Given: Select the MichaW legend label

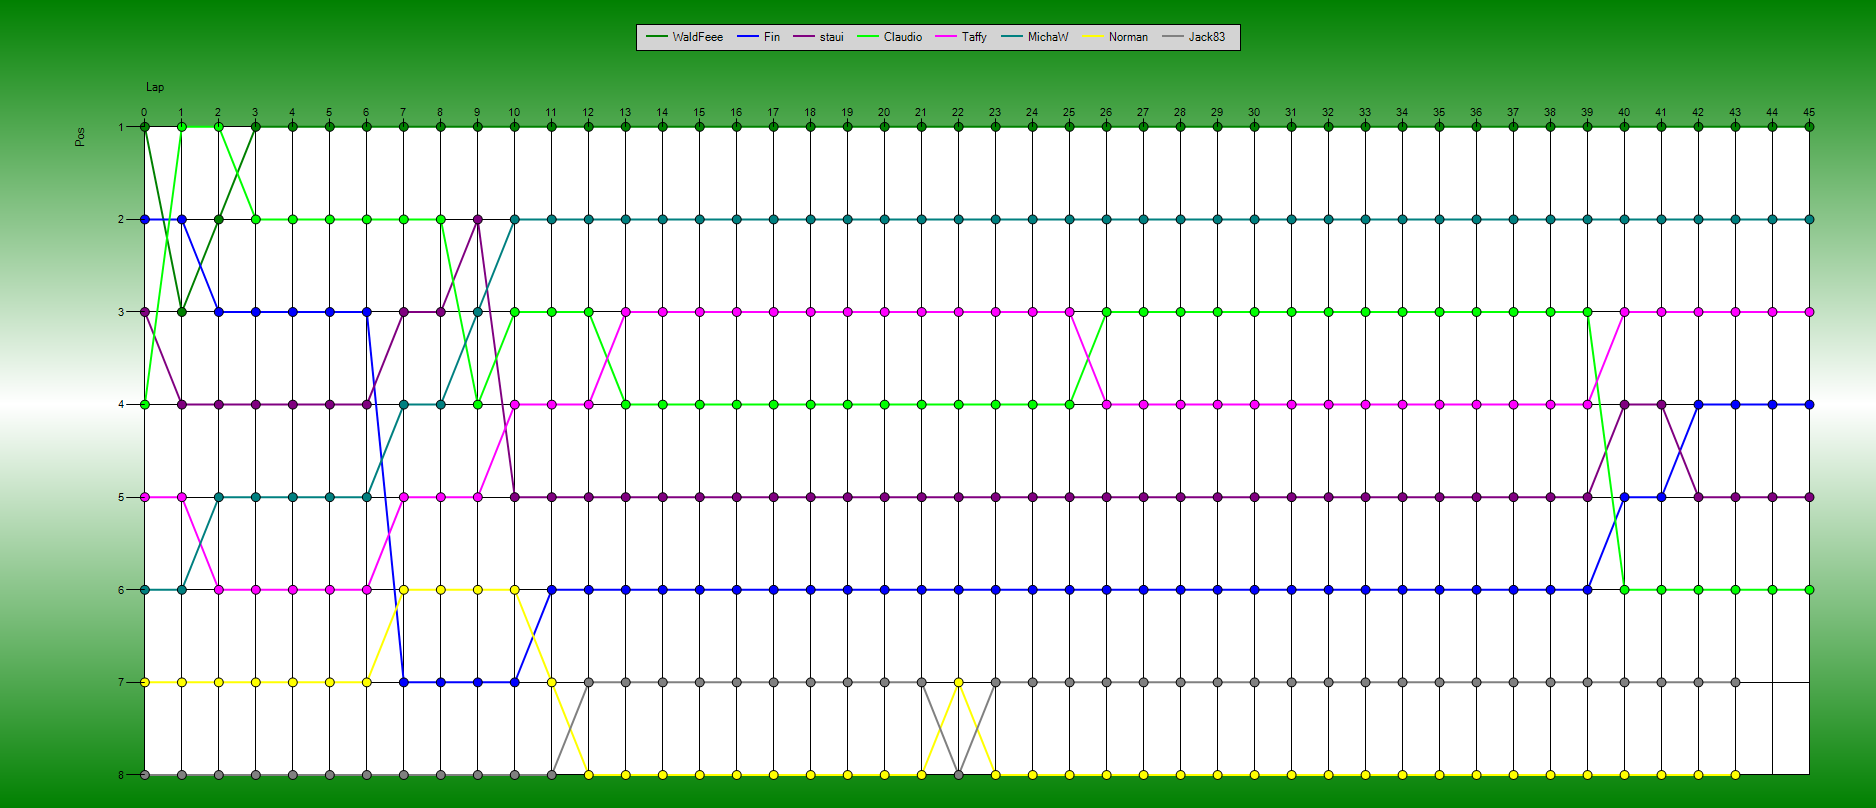Looking at the screenshot, I should pyautogui.click(x=1047, y=37).
